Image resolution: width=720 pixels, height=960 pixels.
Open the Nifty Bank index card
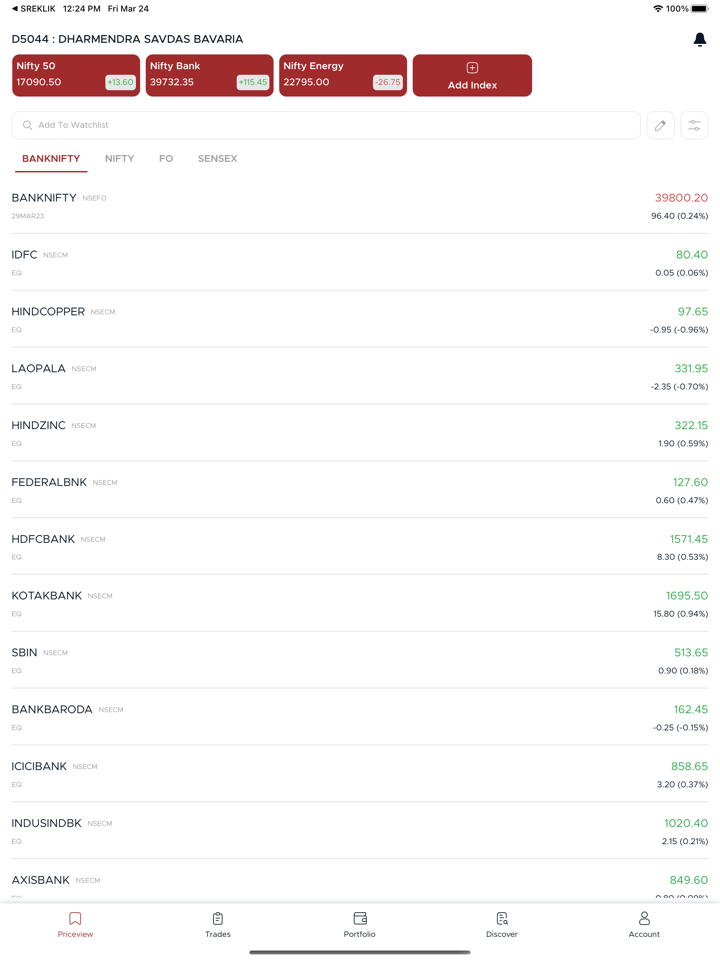pyautogui.click(x=209, y=76)
